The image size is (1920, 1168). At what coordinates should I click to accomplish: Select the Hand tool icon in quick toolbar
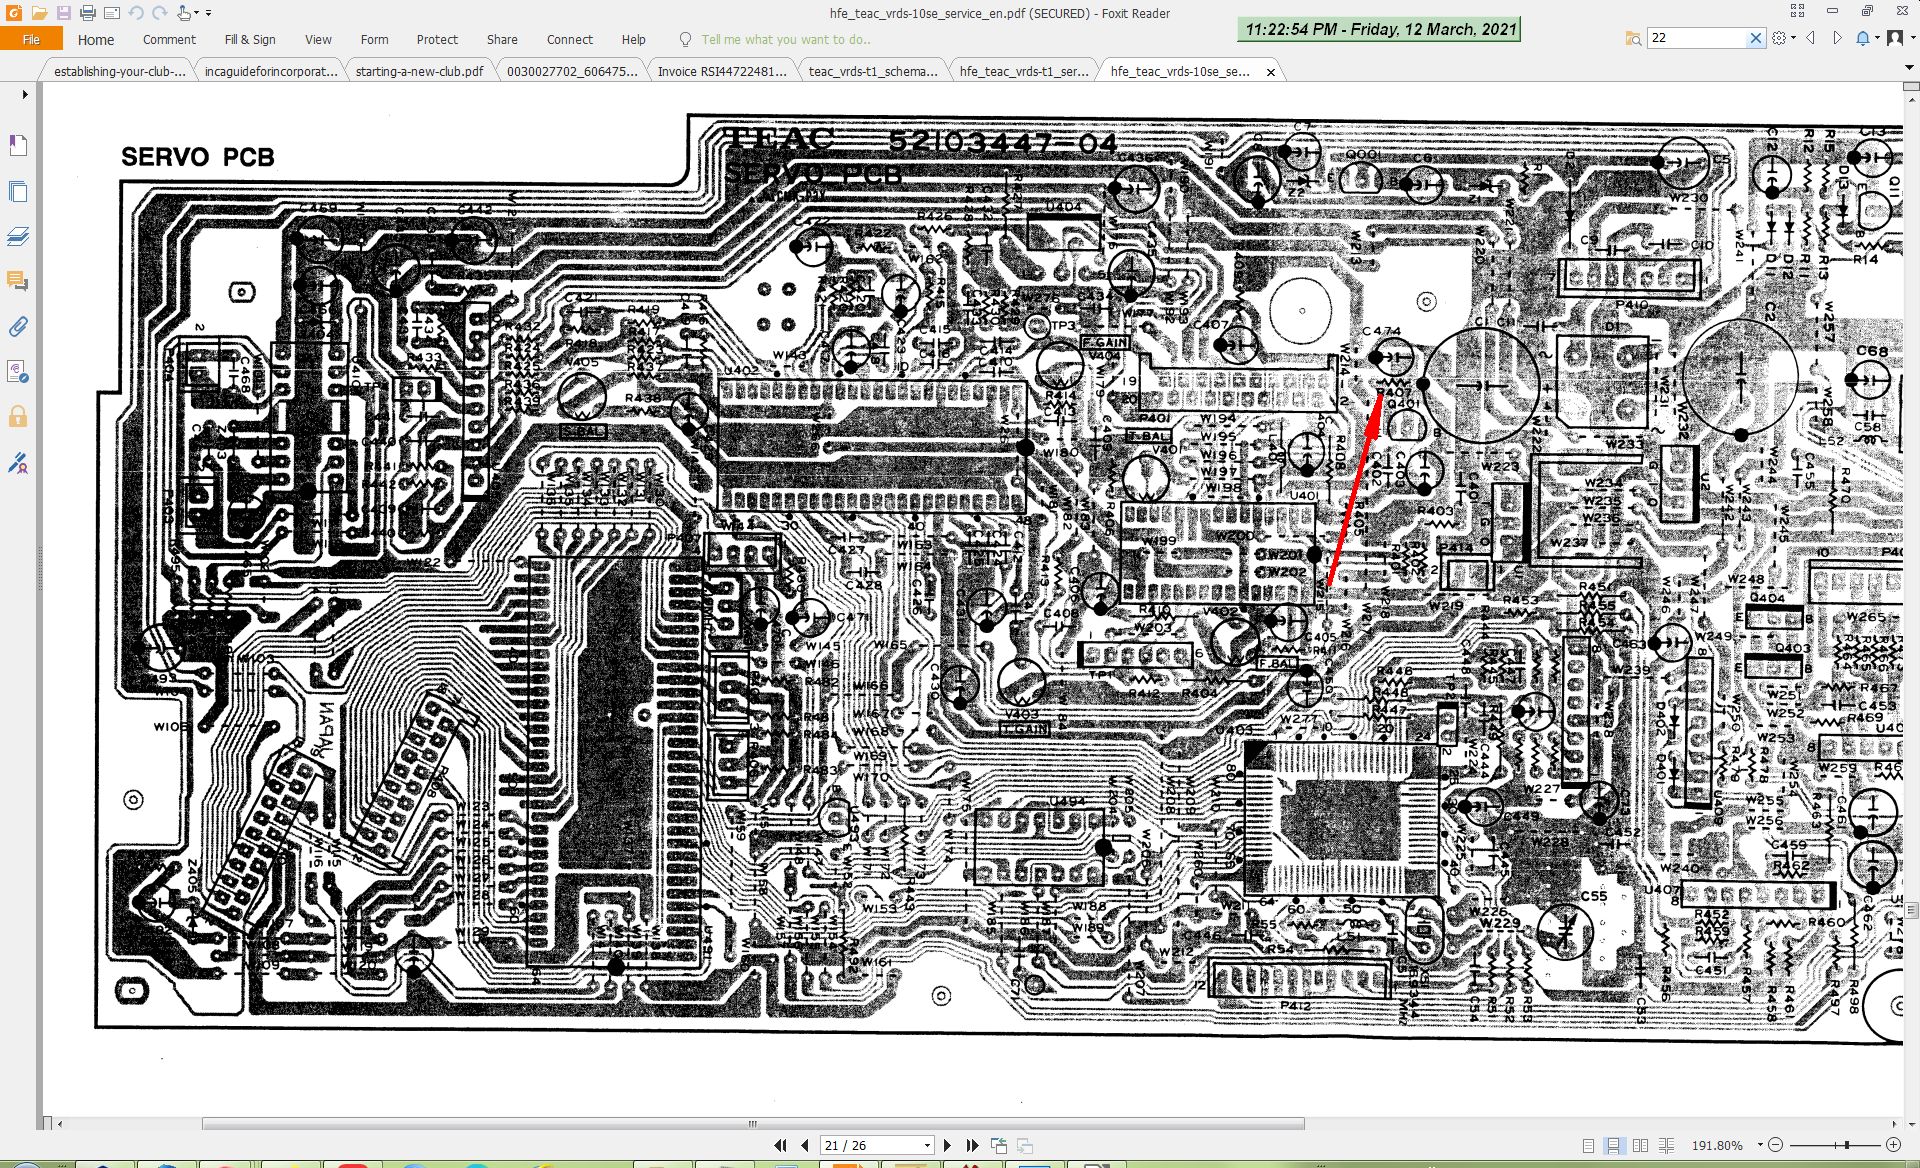(184, 13)
